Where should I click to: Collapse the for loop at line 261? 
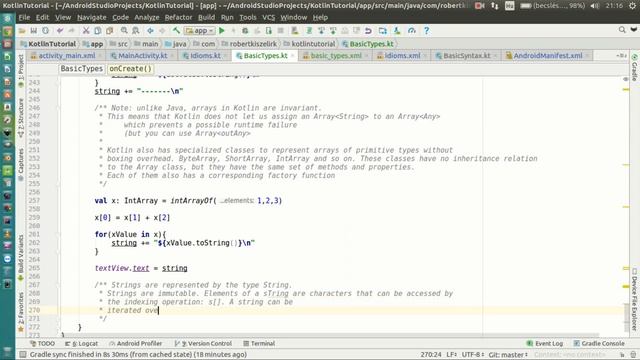coord(58,234)
